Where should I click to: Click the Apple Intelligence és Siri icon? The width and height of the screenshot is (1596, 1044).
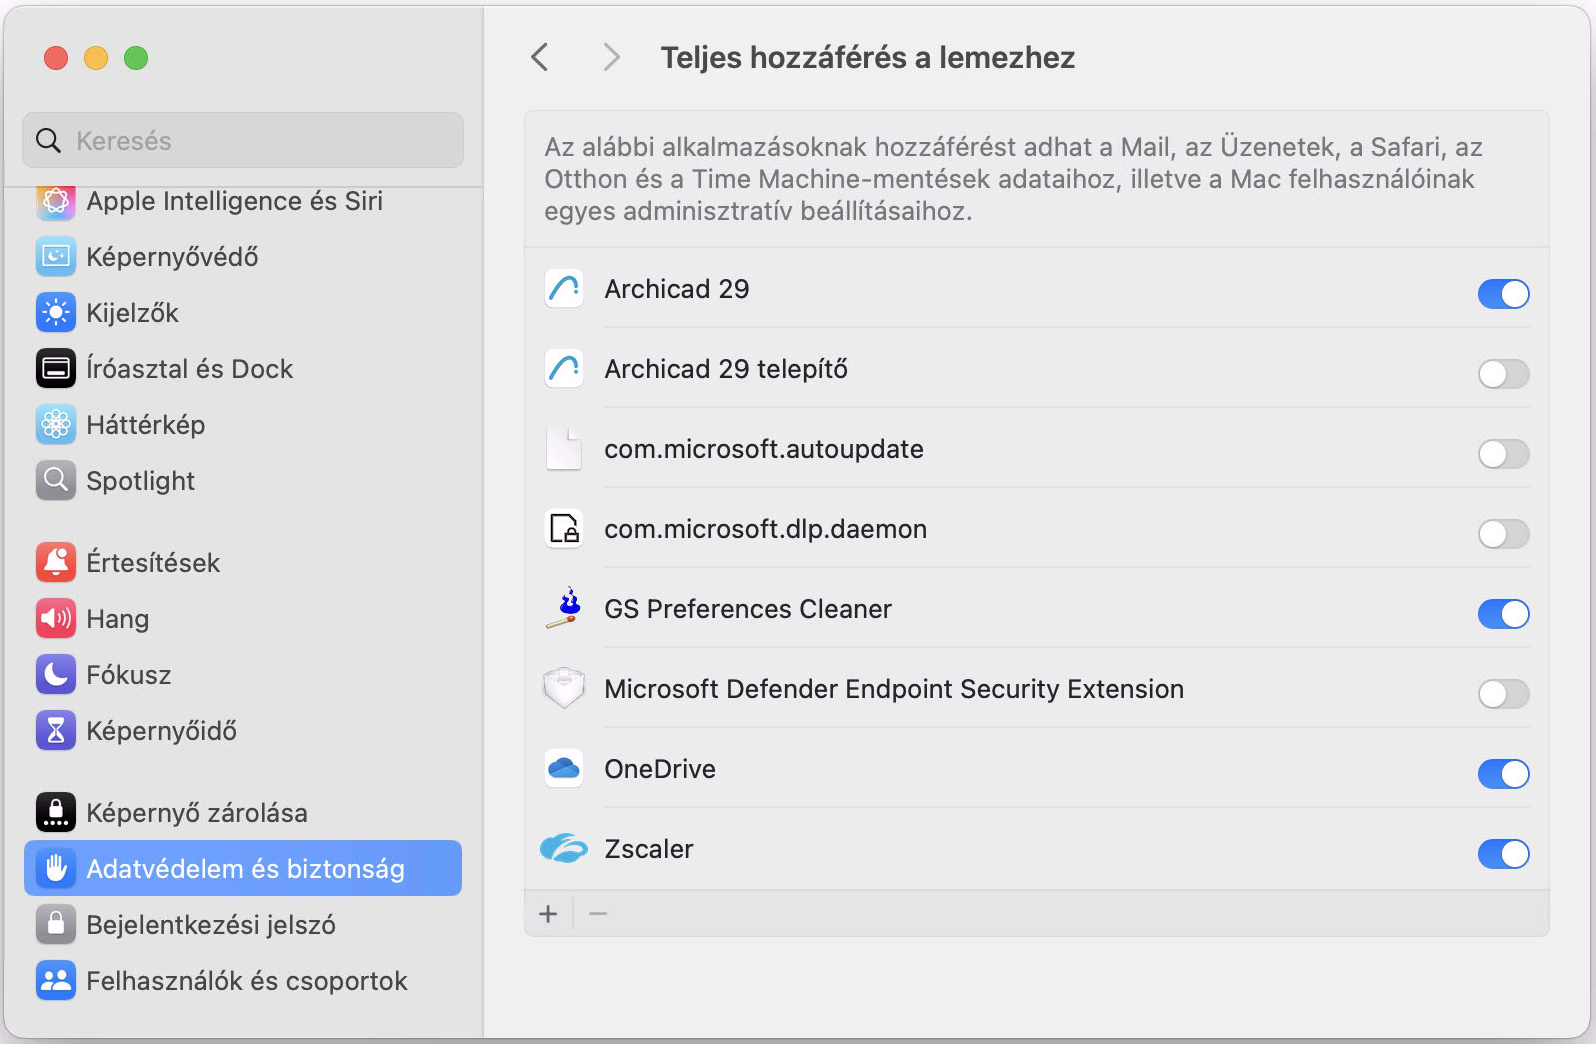click(x=56, y=201)
